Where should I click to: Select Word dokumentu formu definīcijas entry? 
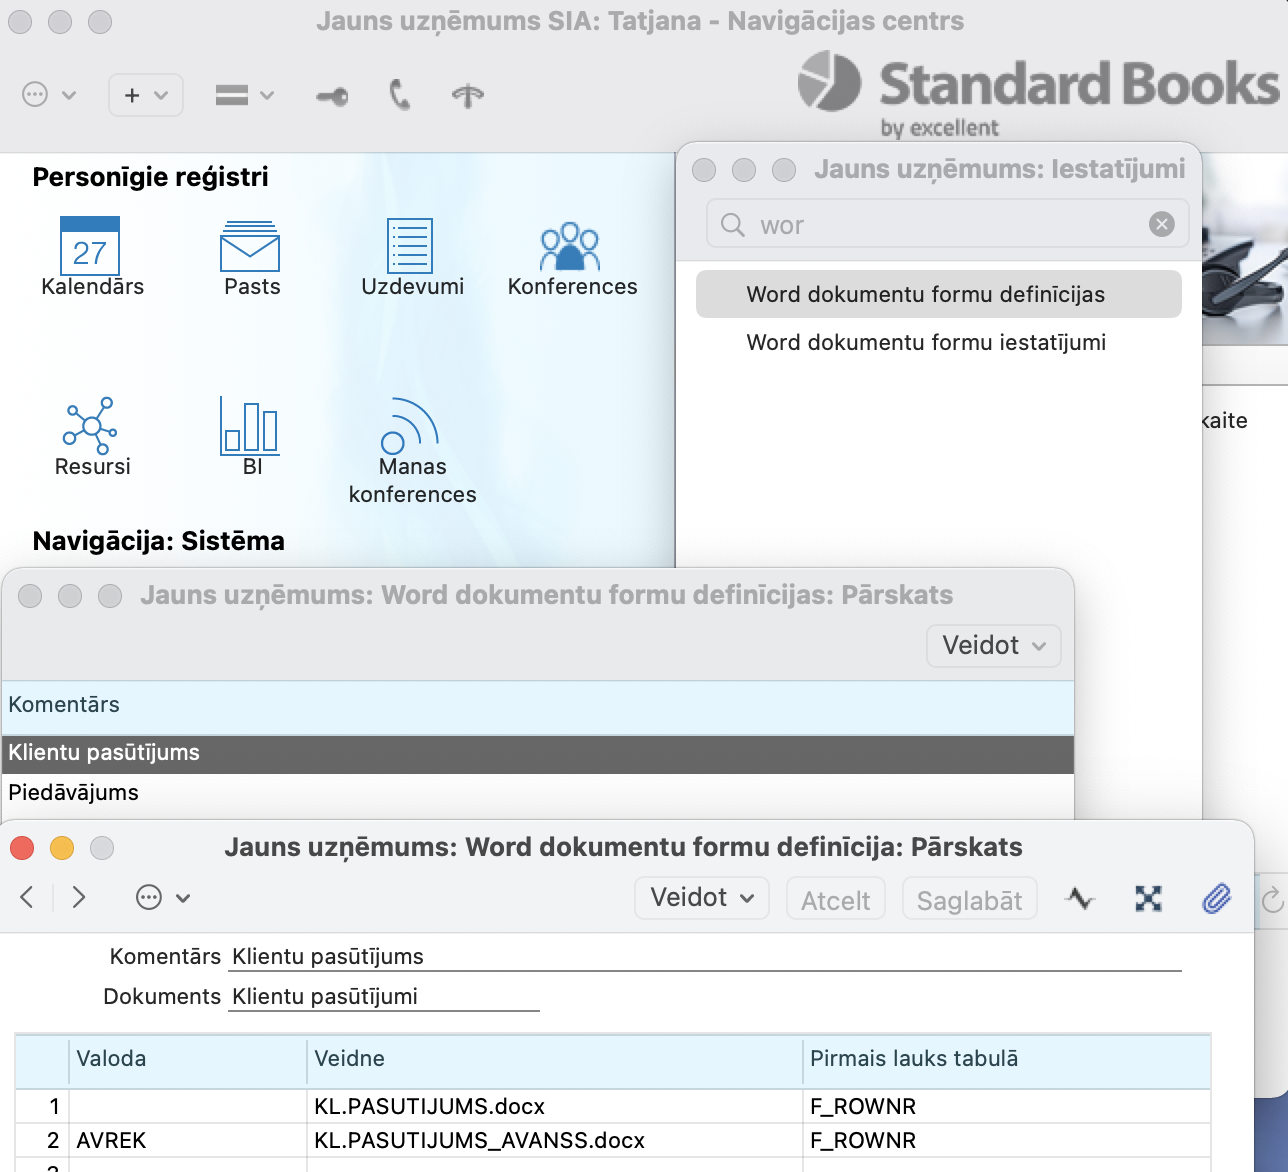point(926,295)
